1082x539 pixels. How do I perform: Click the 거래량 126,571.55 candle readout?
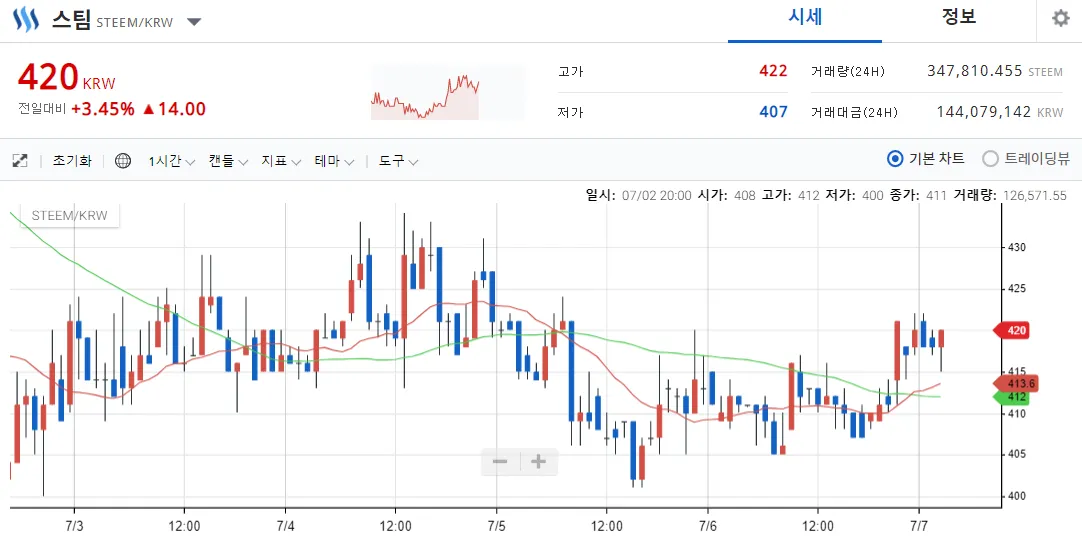(1010, 195)
